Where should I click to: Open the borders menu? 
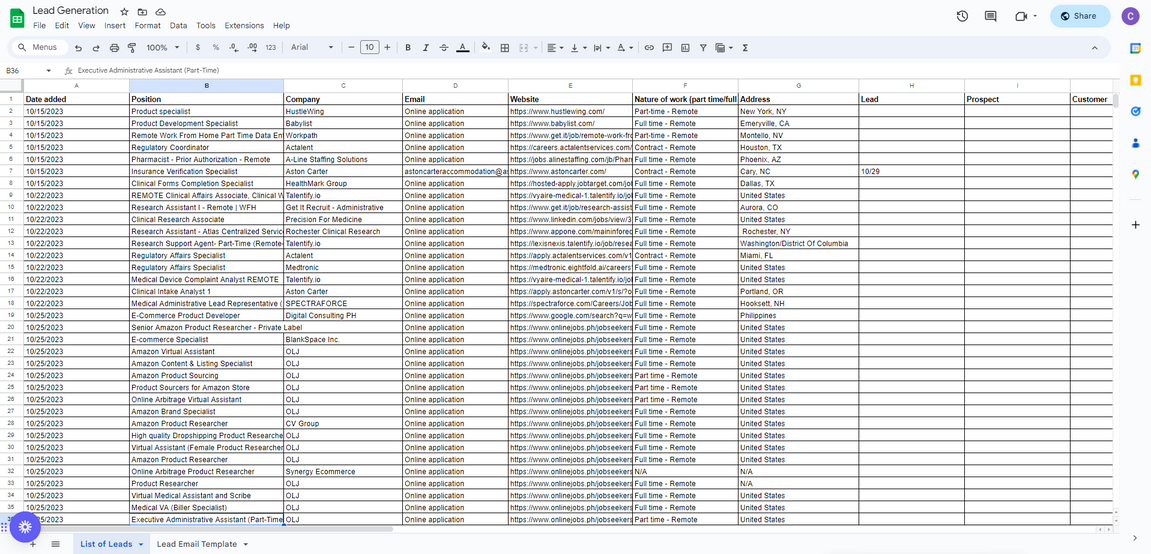pos(505,48)
